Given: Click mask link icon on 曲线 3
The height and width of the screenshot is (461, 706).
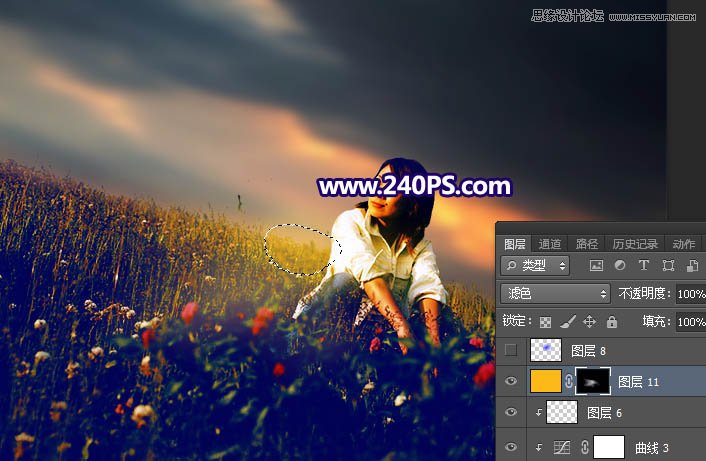Looking at the screenshot, I should click(584, 447).
